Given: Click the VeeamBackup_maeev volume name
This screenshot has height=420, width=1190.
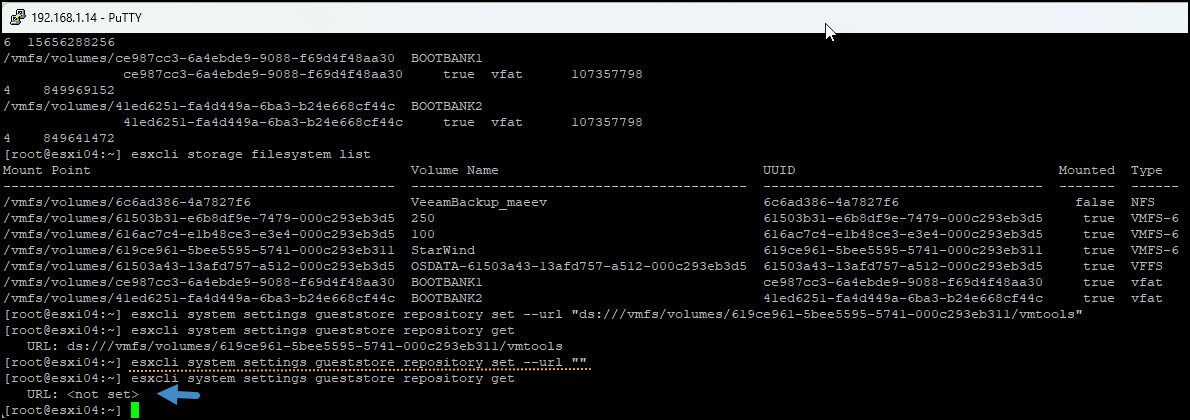Looking at the screenshot, I should click(479, 202).
